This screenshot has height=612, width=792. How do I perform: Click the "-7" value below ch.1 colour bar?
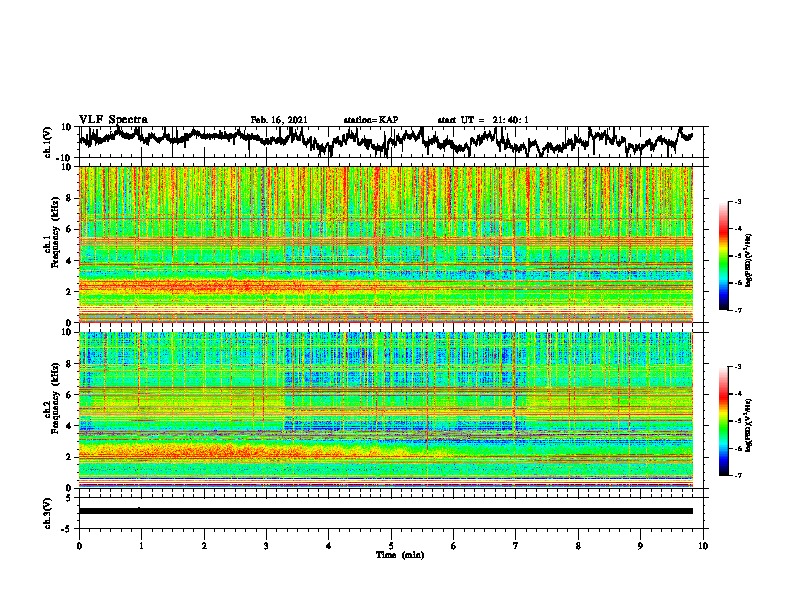(737, 310)
